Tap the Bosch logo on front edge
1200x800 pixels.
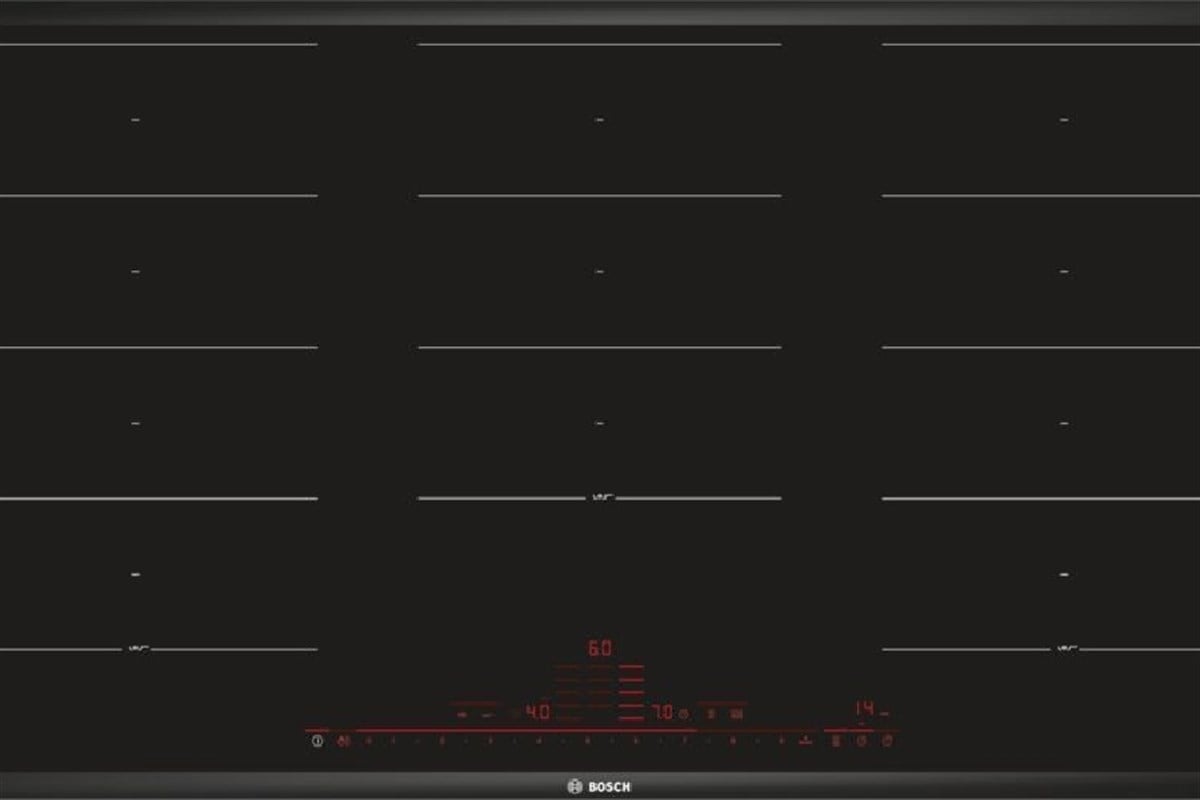599,785
